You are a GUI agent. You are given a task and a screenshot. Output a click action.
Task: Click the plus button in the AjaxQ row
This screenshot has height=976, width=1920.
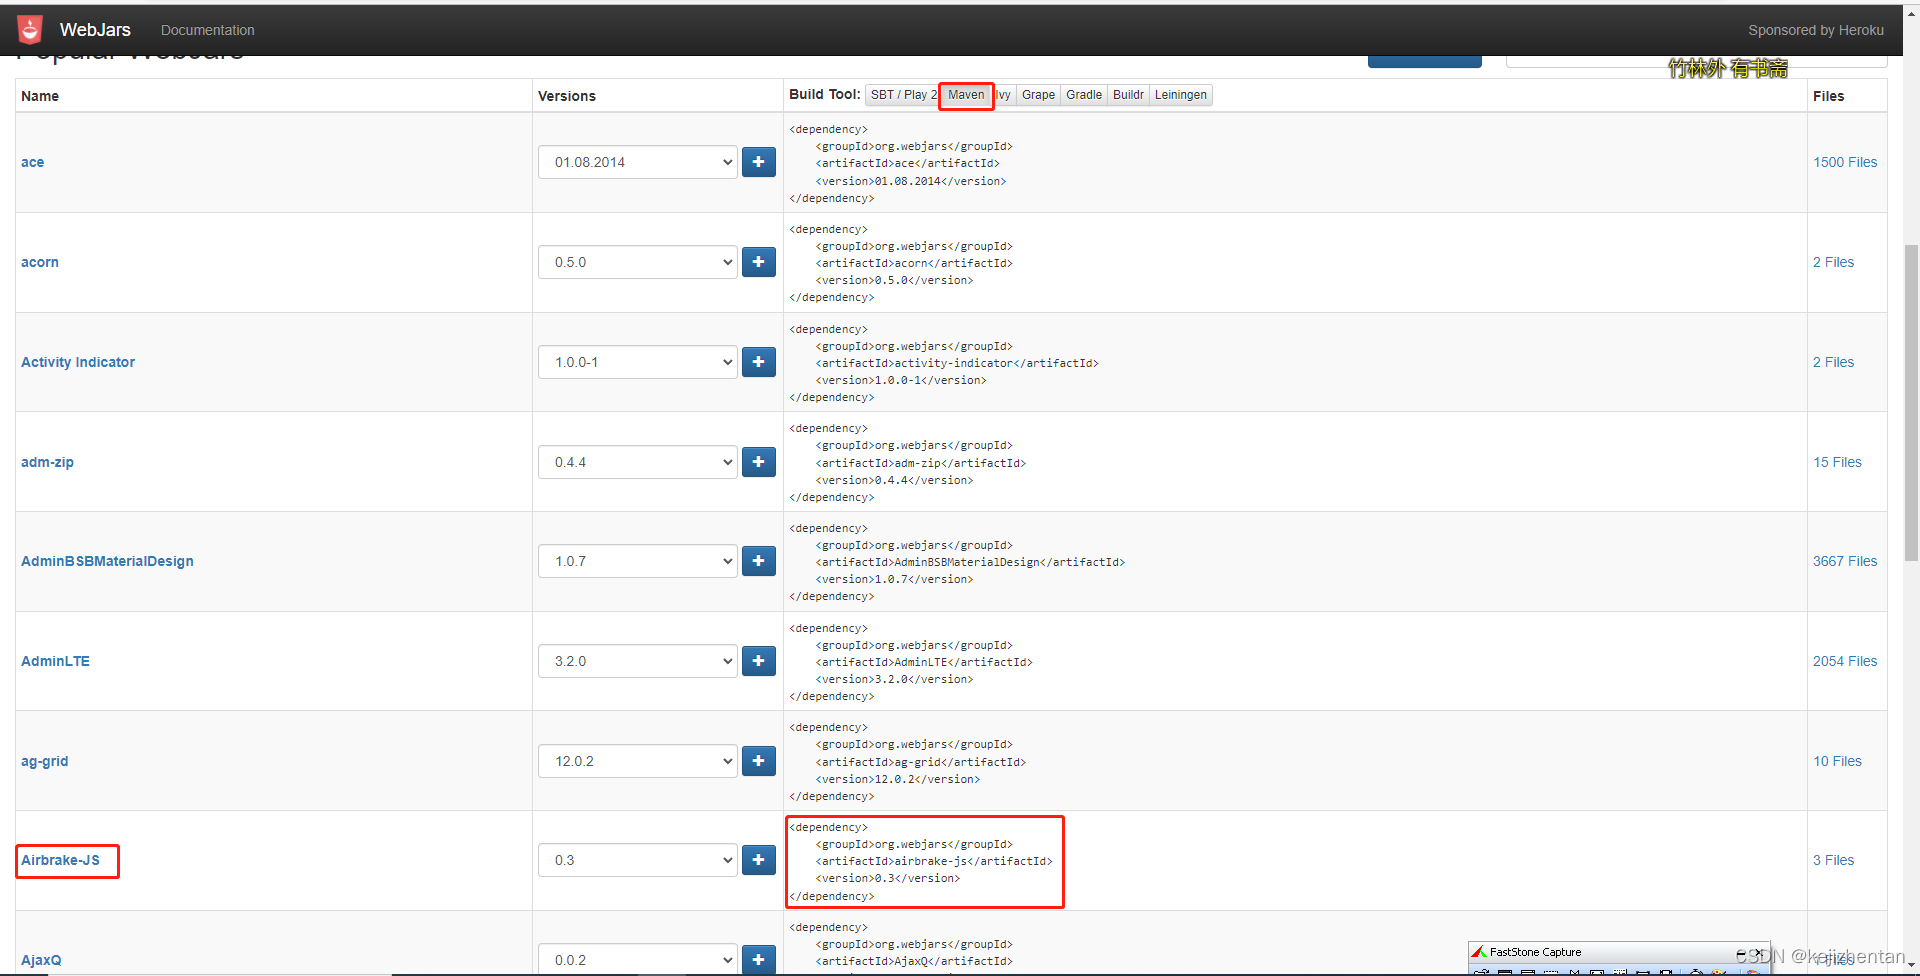point(759,959)
